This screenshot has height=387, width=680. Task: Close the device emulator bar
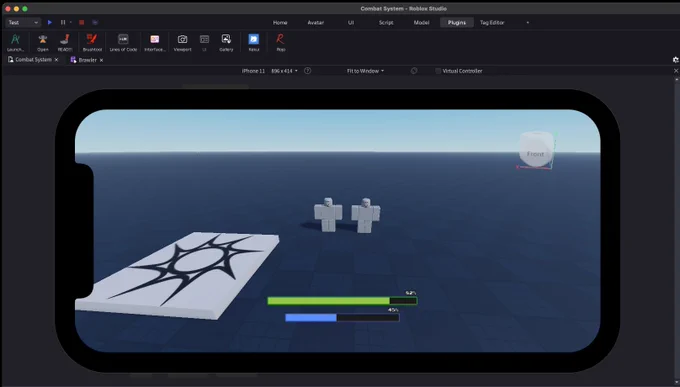pyautogui.click(x=676, y=71)
